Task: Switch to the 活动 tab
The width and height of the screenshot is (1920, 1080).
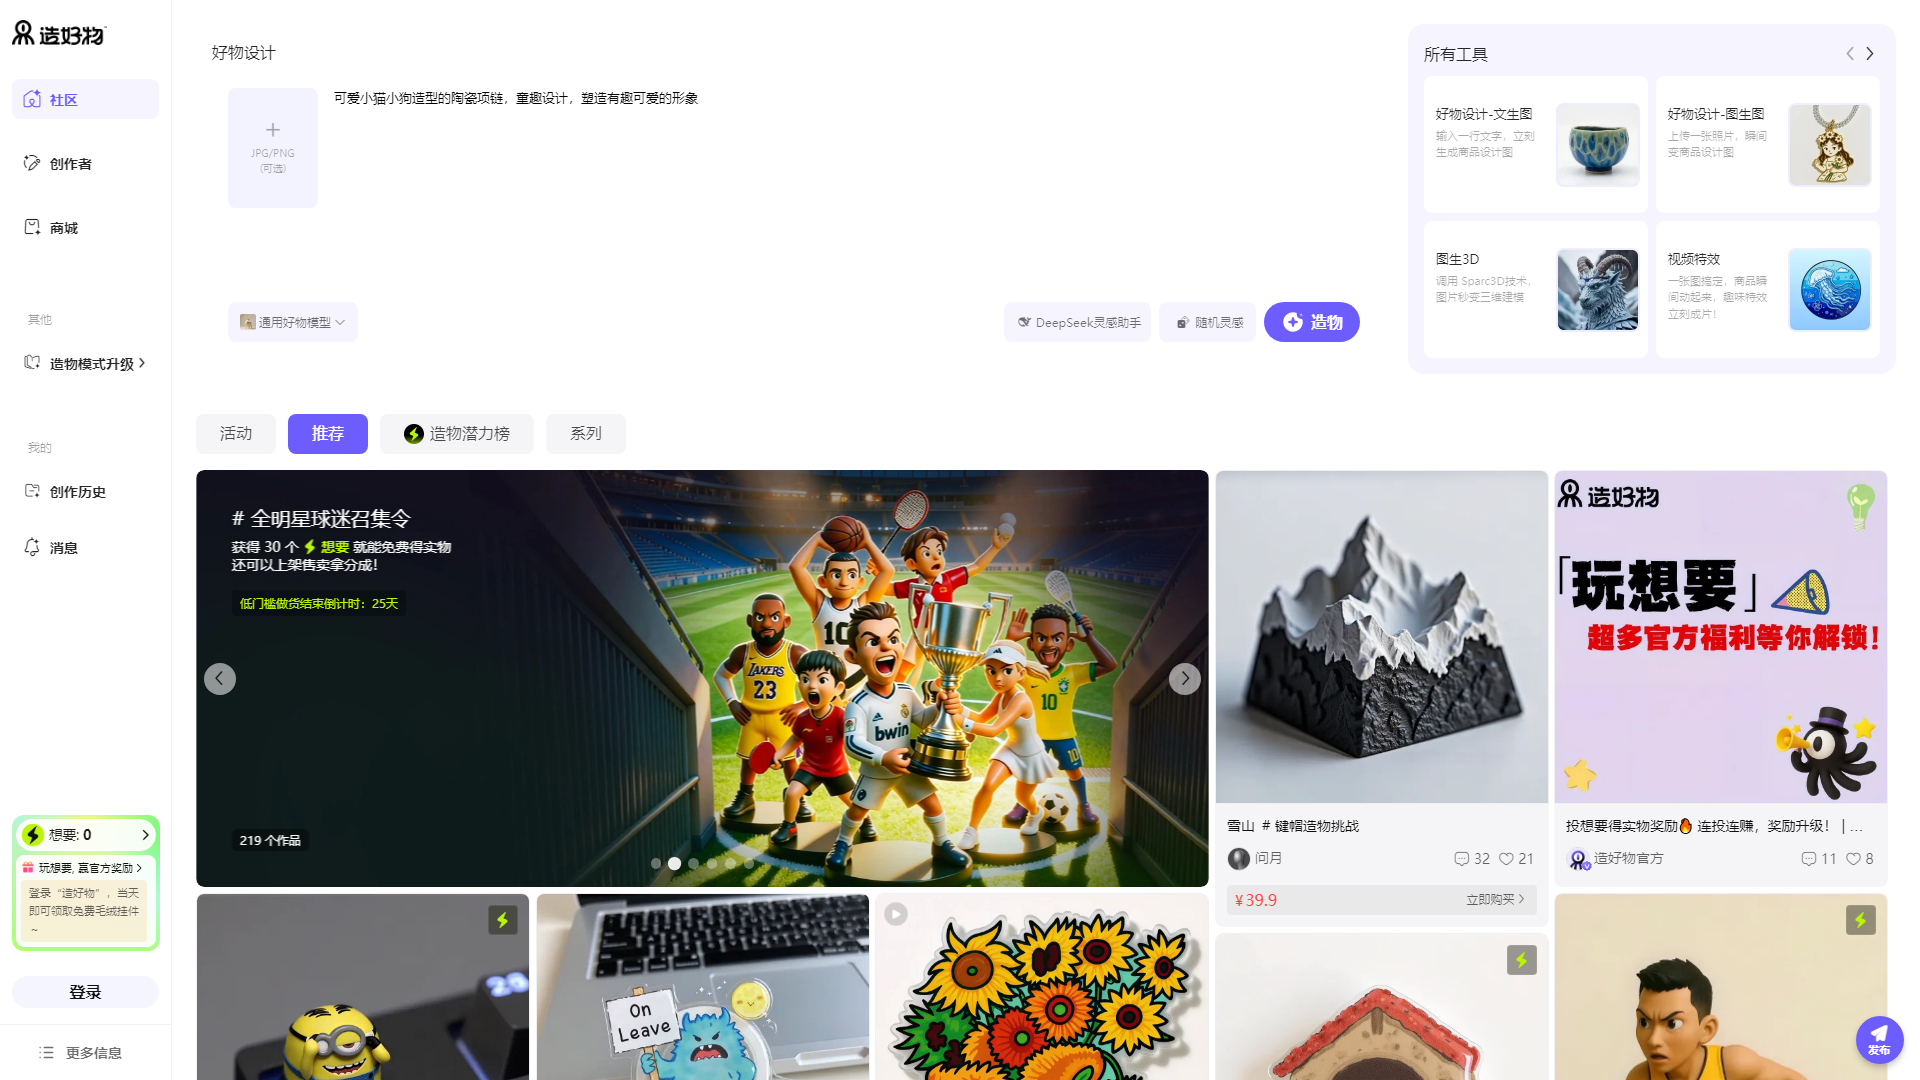Action: 236,434
